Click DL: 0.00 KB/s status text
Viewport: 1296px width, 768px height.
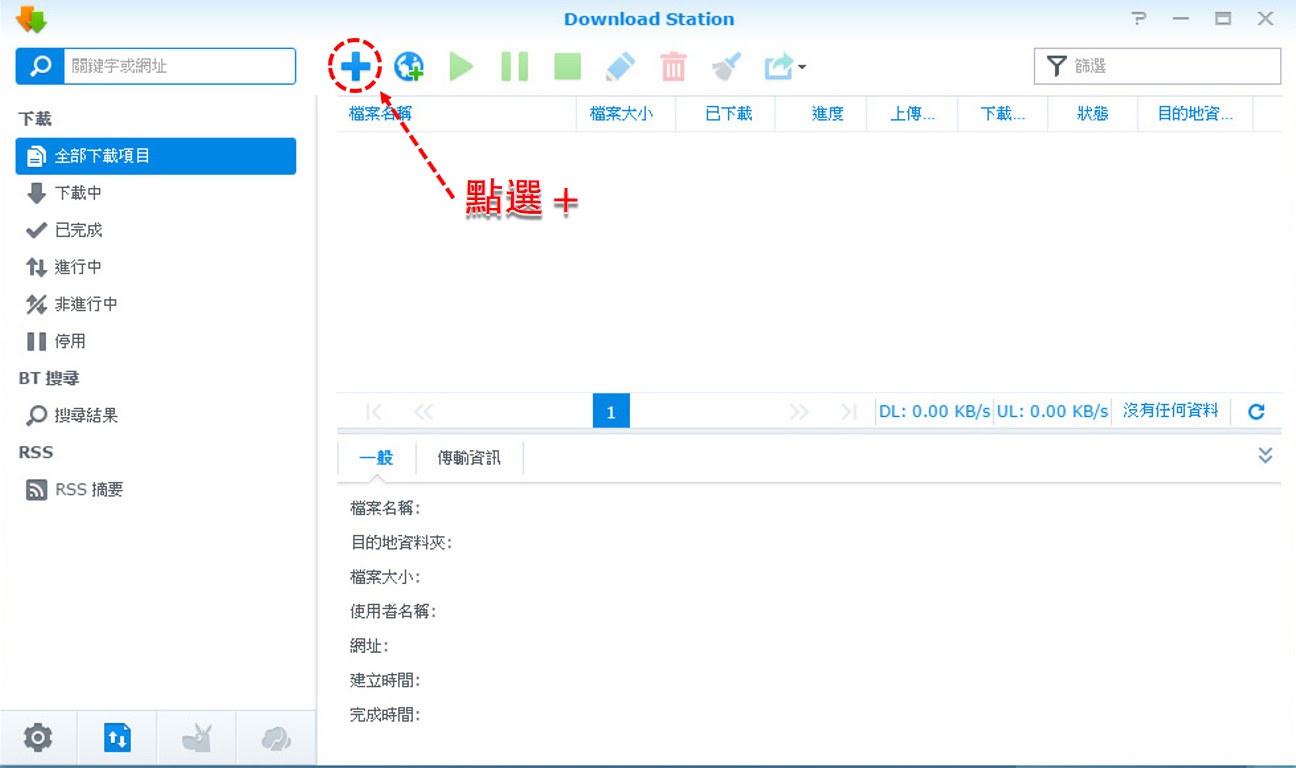click(935, 412)
